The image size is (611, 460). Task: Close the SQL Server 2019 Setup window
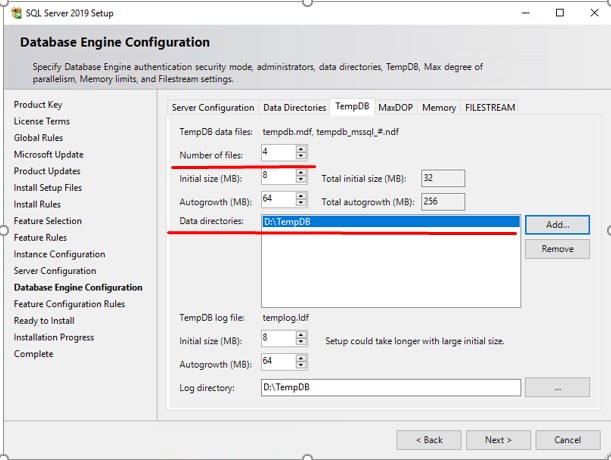(594, 13)
